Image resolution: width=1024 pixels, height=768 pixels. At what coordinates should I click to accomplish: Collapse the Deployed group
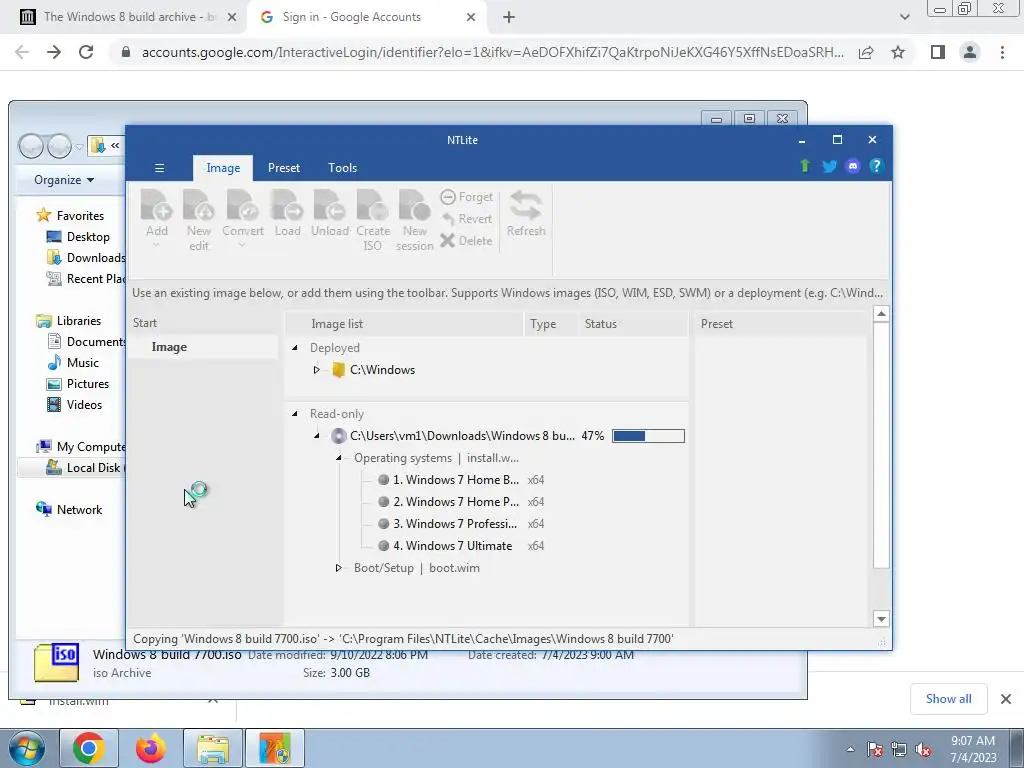click(x=295, y=348)
